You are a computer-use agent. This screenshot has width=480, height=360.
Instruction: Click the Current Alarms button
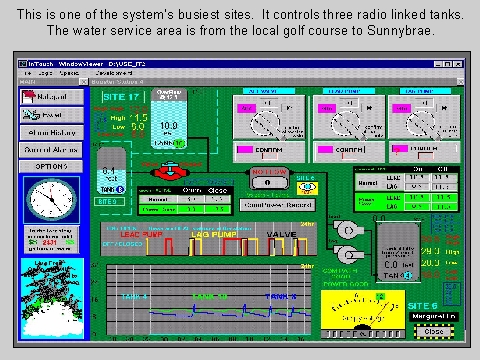click(51, 150)
